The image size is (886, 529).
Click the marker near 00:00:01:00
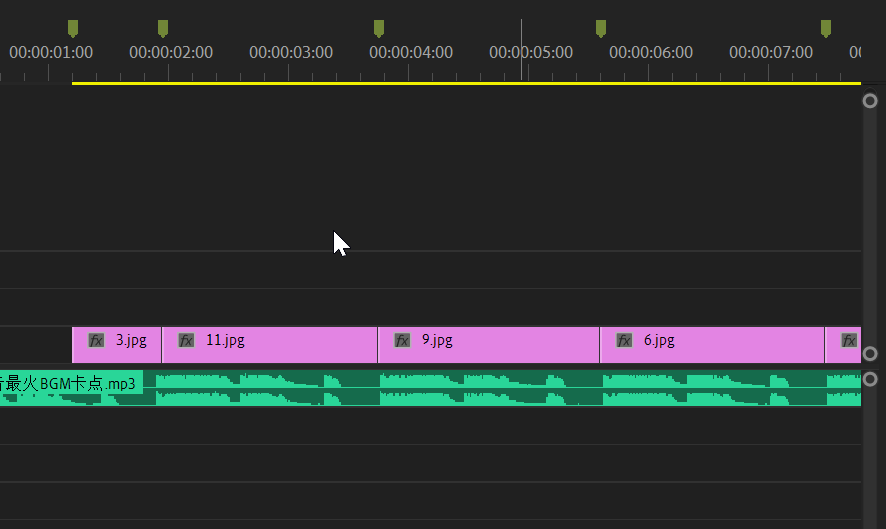click(73, 28)
